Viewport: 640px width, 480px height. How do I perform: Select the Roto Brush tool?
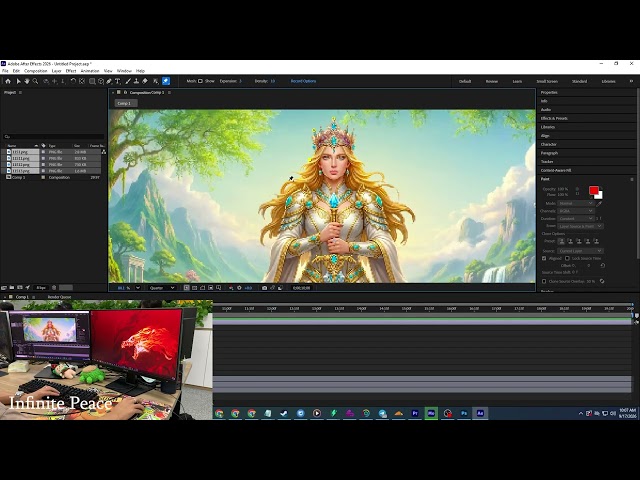tap(156, 81)
